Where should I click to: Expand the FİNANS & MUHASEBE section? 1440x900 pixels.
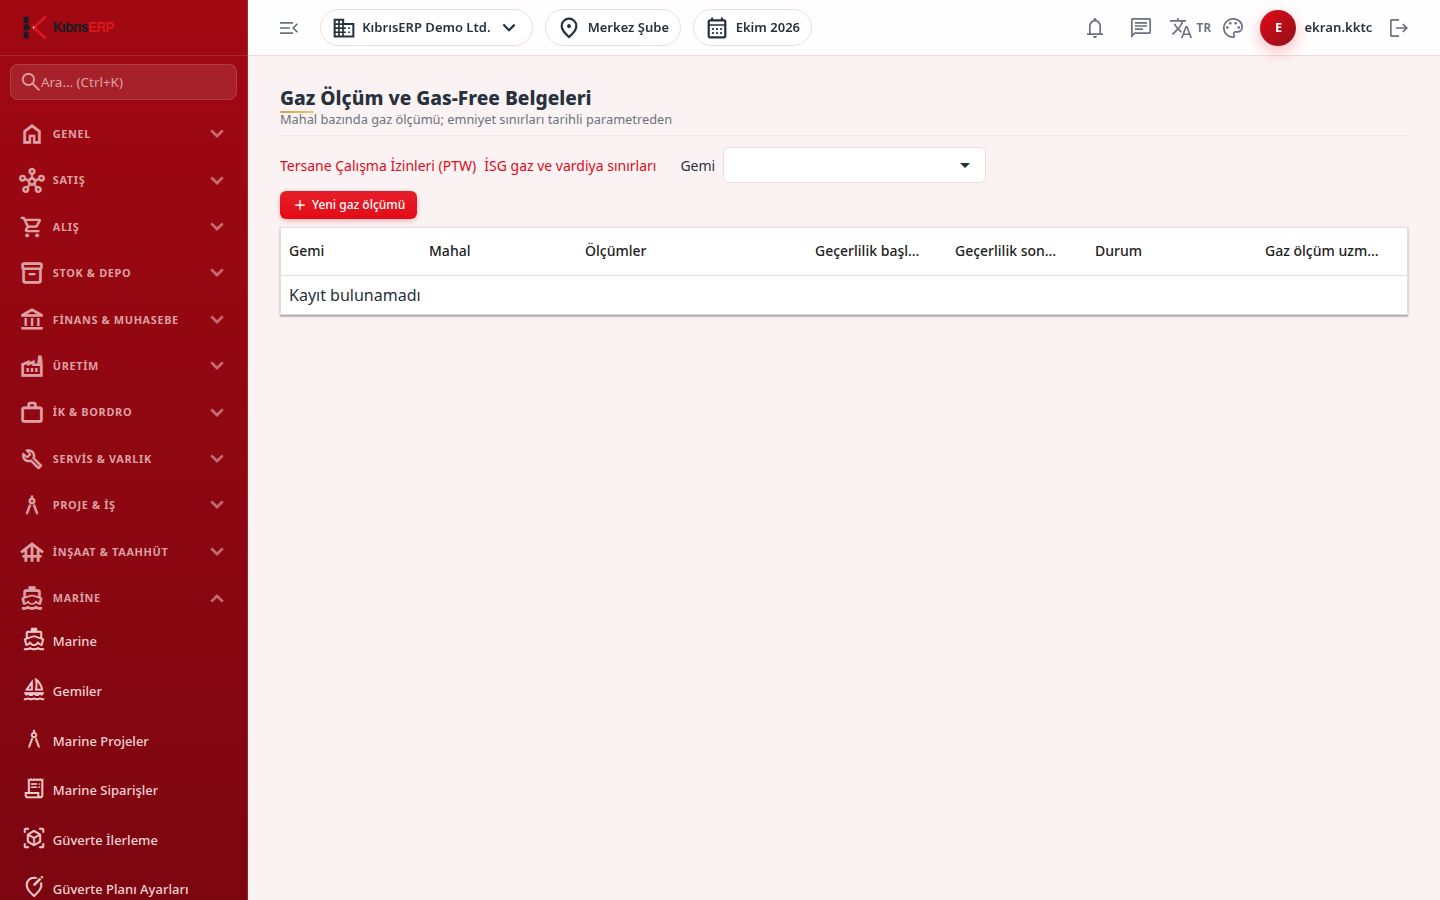point(124,320)
